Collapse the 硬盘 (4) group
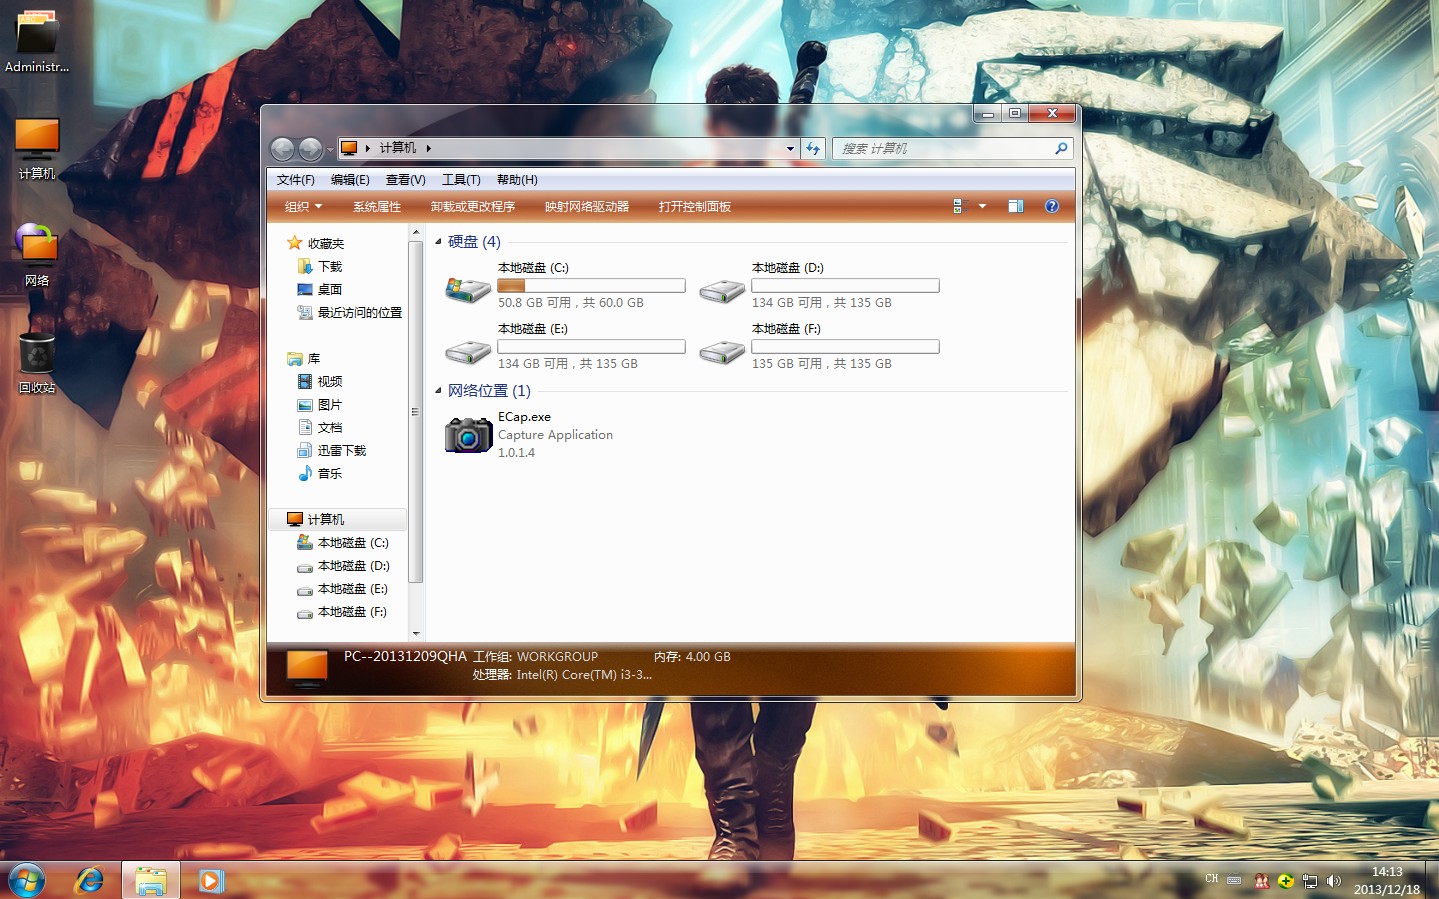Image resolution: width=1439 pixels, height=899 pixels. click(x=438, y=241)
